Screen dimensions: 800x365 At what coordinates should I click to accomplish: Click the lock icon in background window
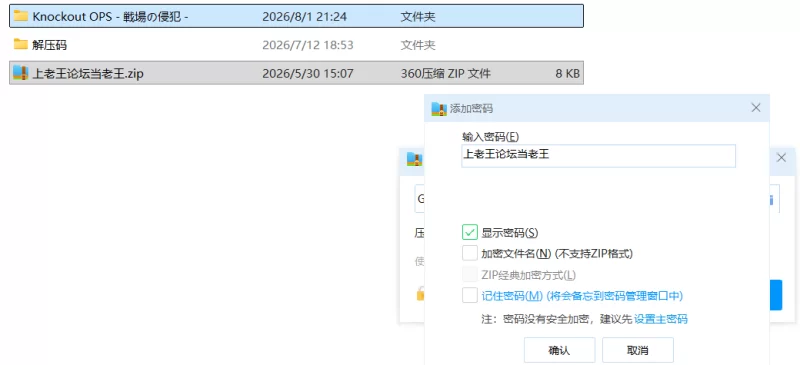pyautogui.click(x=420, y=294)
